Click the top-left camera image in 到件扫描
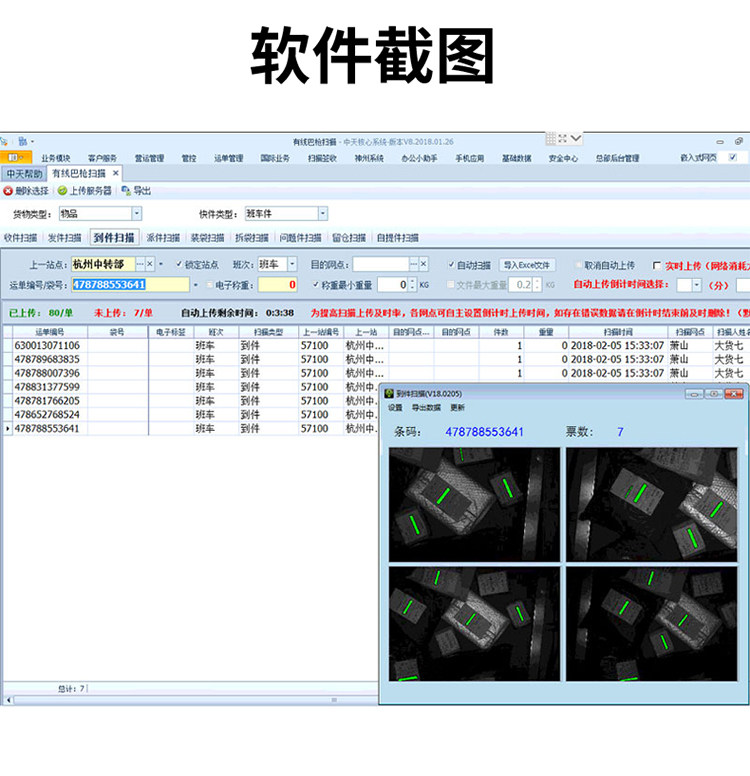The height and width of the screenshot is (776, 750). [x=474, y=504]
